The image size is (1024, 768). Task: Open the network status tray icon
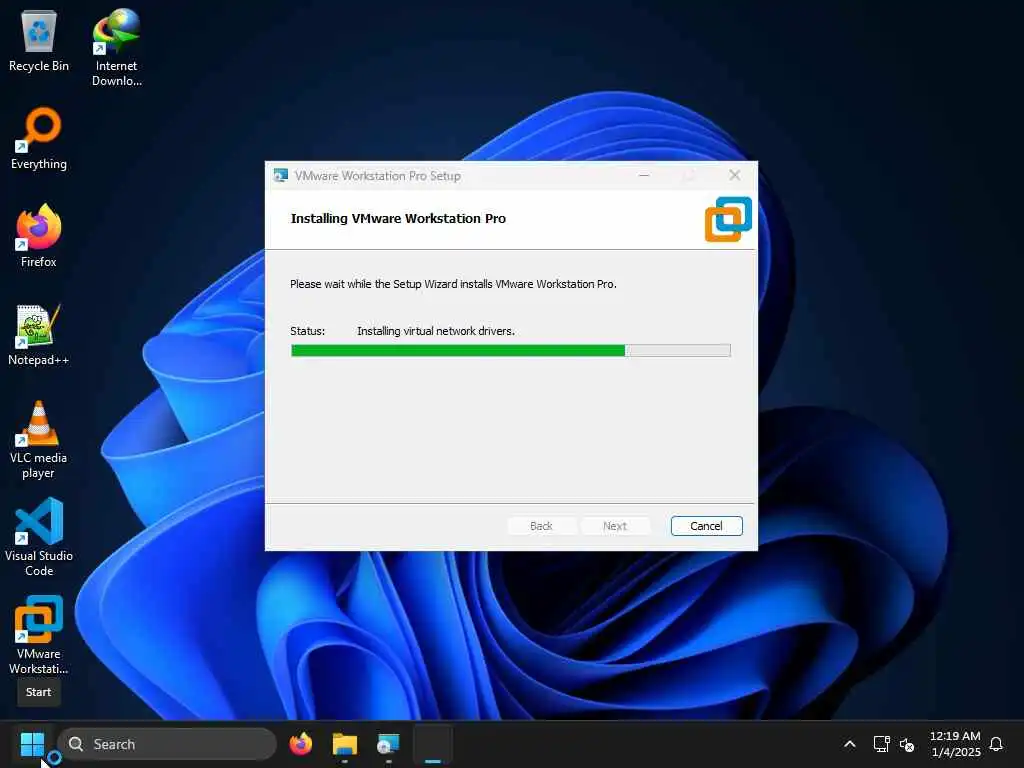(881, 744)
